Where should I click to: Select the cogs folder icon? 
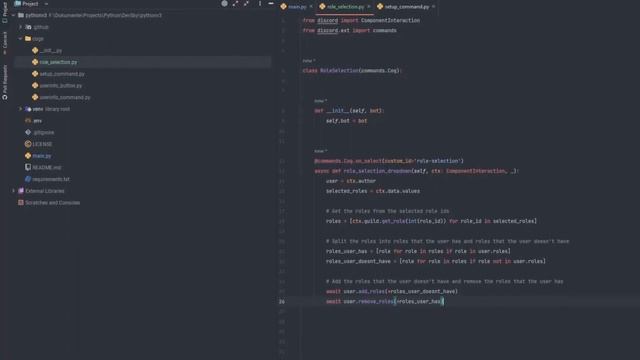(28, 38)
